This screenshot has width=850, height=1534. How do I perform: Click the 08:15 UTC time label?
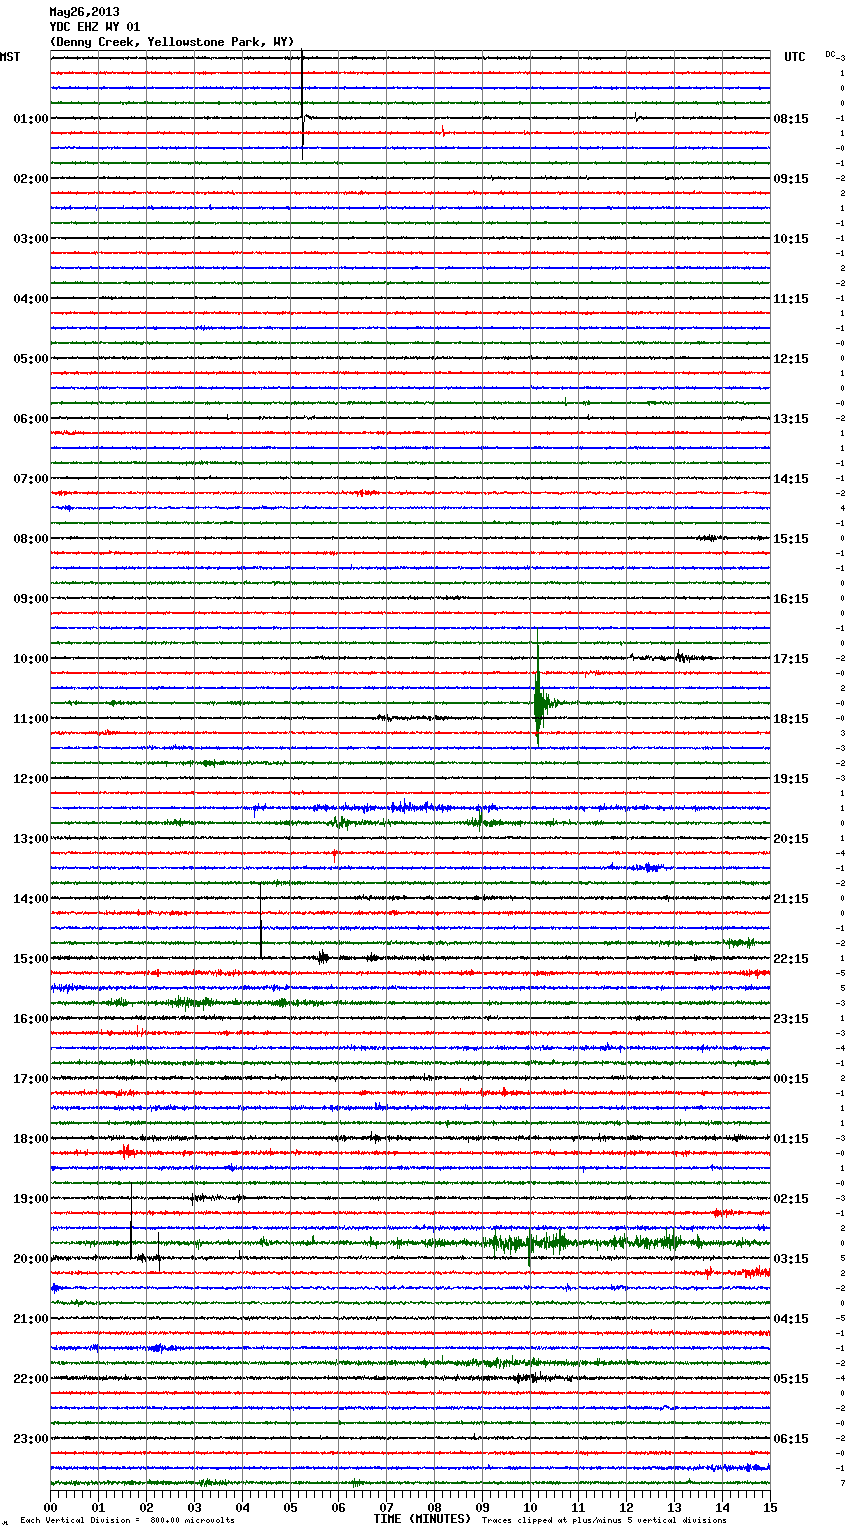tap(791, 119)
